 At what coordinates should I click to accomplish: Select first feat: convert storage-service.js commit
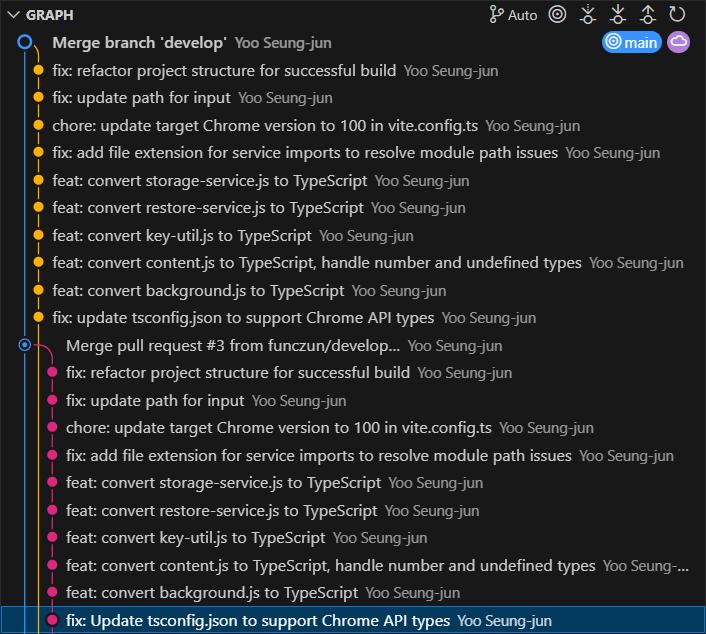coord(353,181)
